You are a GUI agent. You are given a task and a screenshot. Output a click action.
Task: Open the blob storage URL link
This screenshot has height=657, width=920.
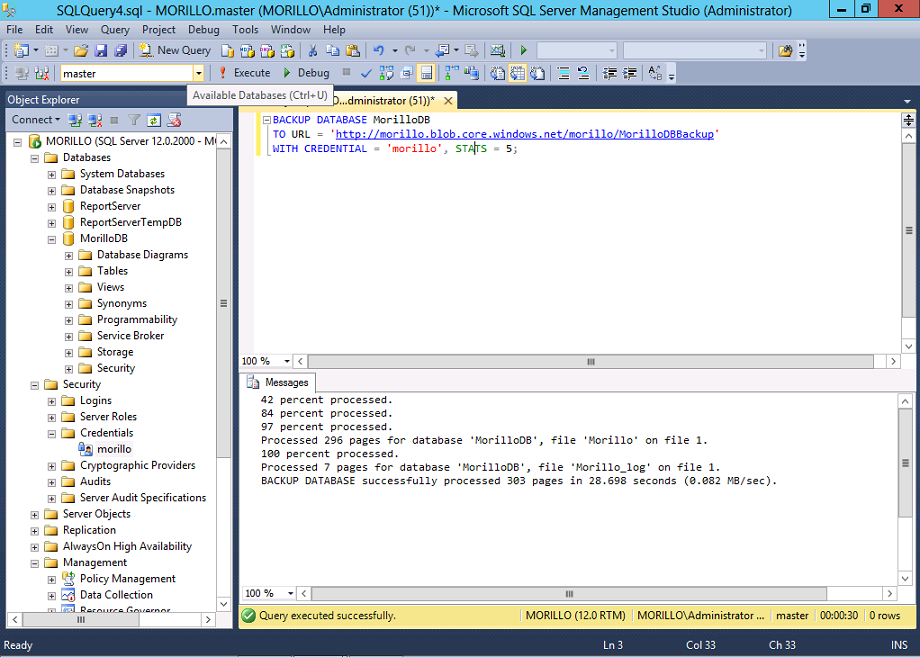tap(525, 134)
